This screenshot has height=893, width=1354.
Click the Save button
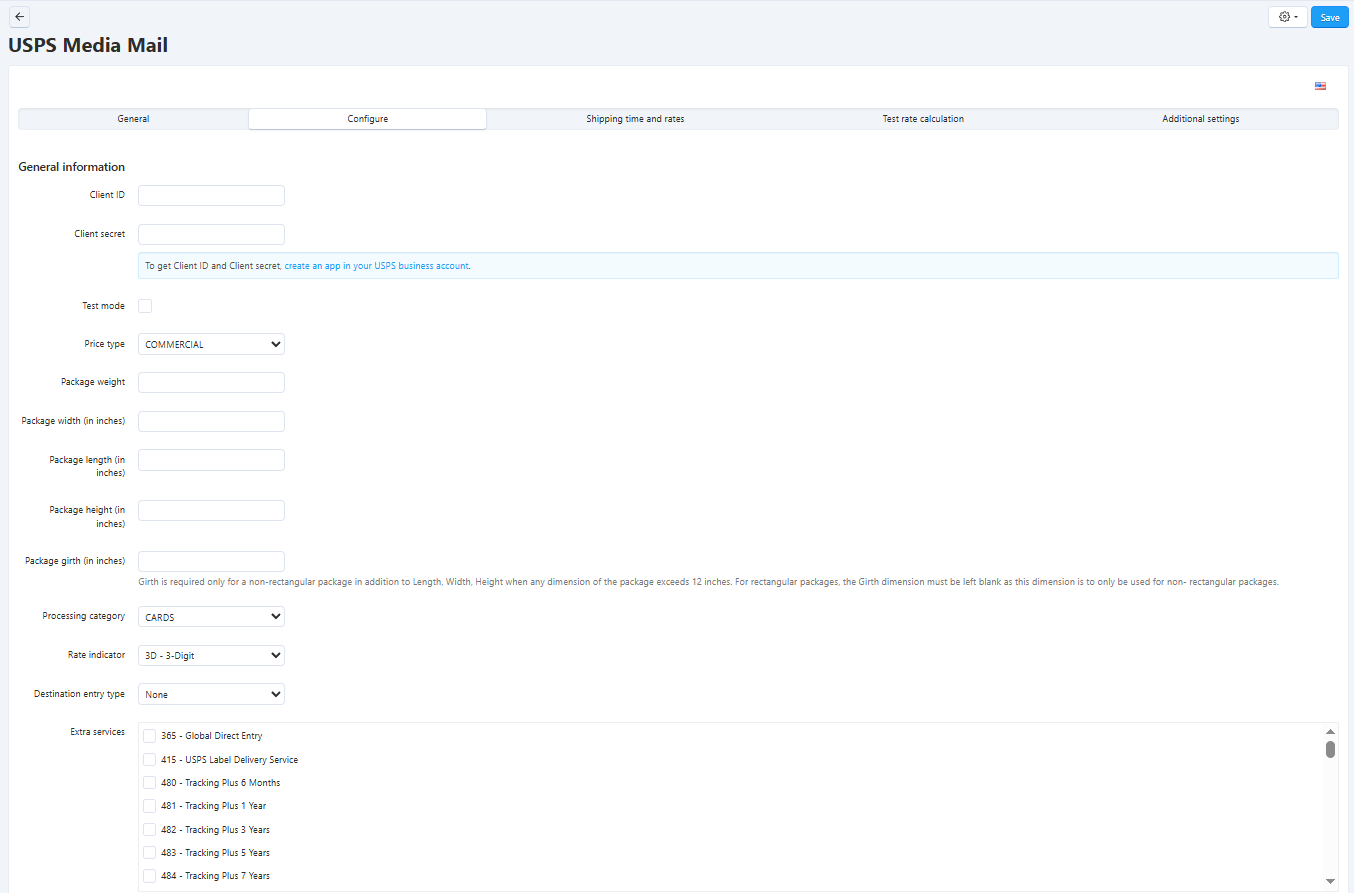[x=1329, y=17]
